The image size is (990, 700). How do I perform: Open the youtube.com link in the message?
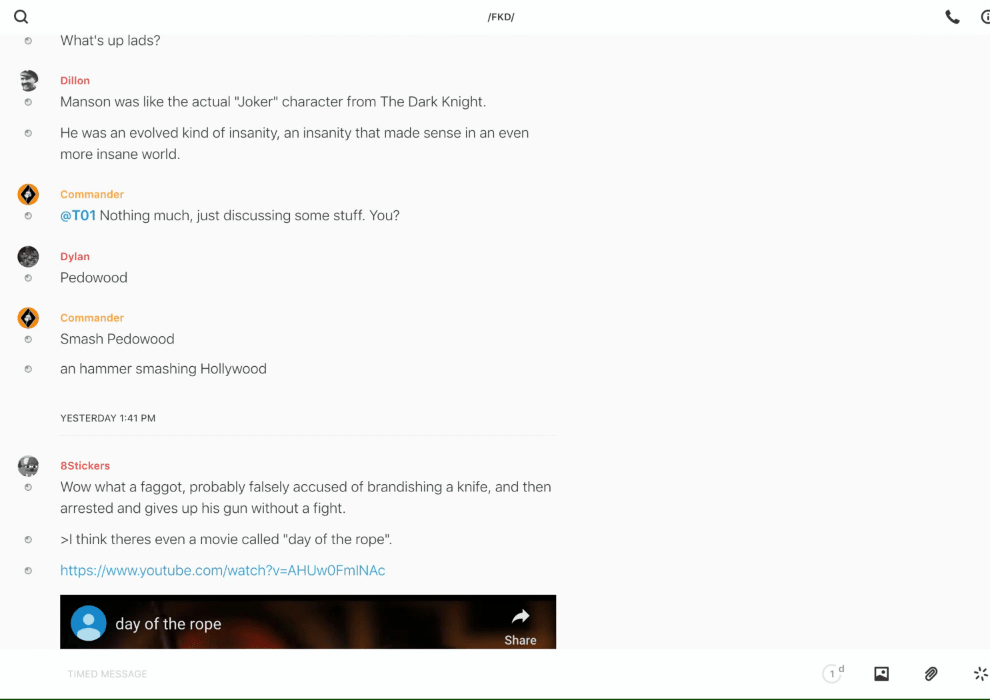(x=222, y=571)
